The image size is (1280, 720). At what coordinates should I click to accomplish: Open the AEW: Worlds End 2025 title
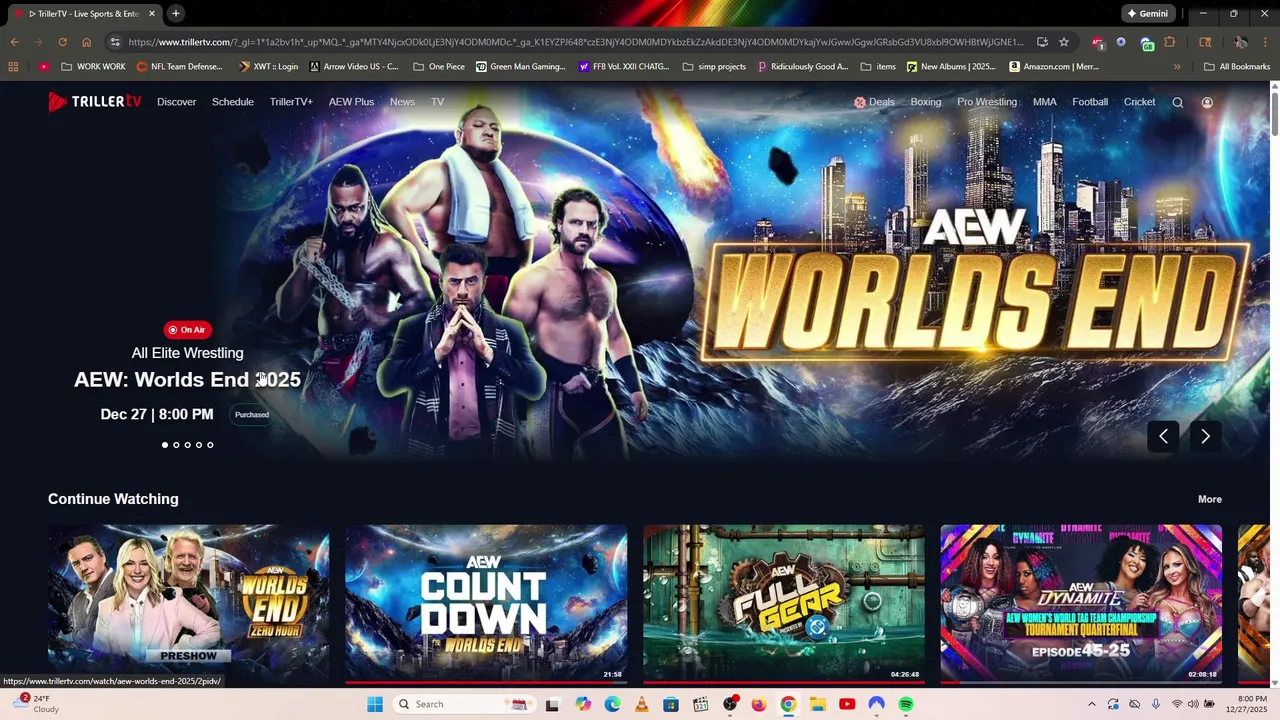click(x=187, y=380)
